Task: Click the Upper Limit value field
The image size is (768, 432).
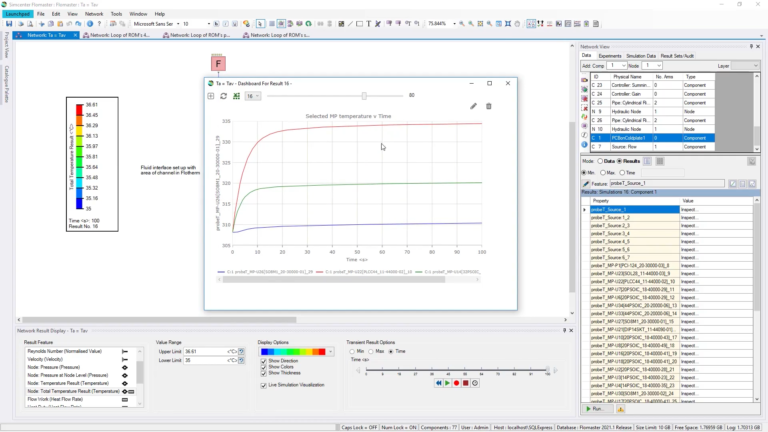Action: 204,352
